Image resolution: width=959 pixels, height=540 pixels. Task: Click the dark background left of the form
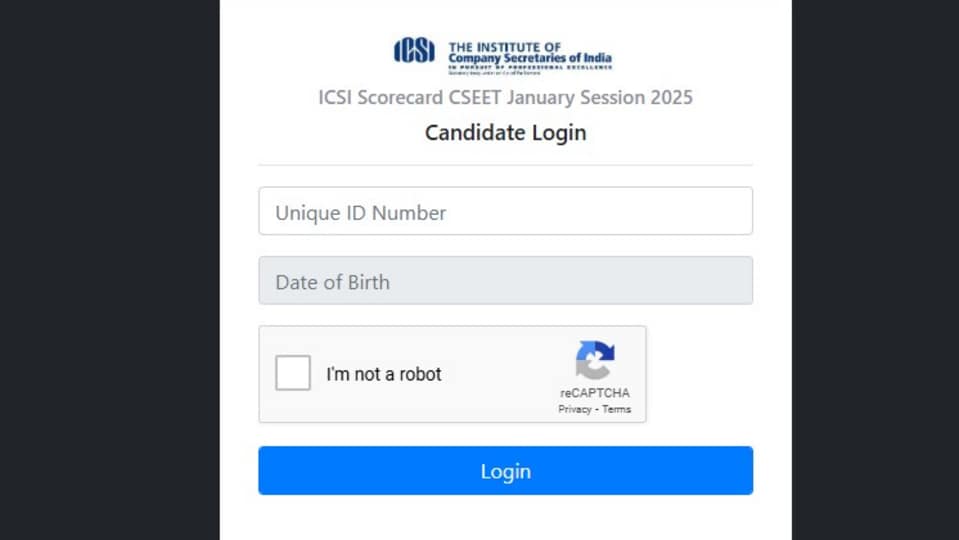(x=110, y=270)
